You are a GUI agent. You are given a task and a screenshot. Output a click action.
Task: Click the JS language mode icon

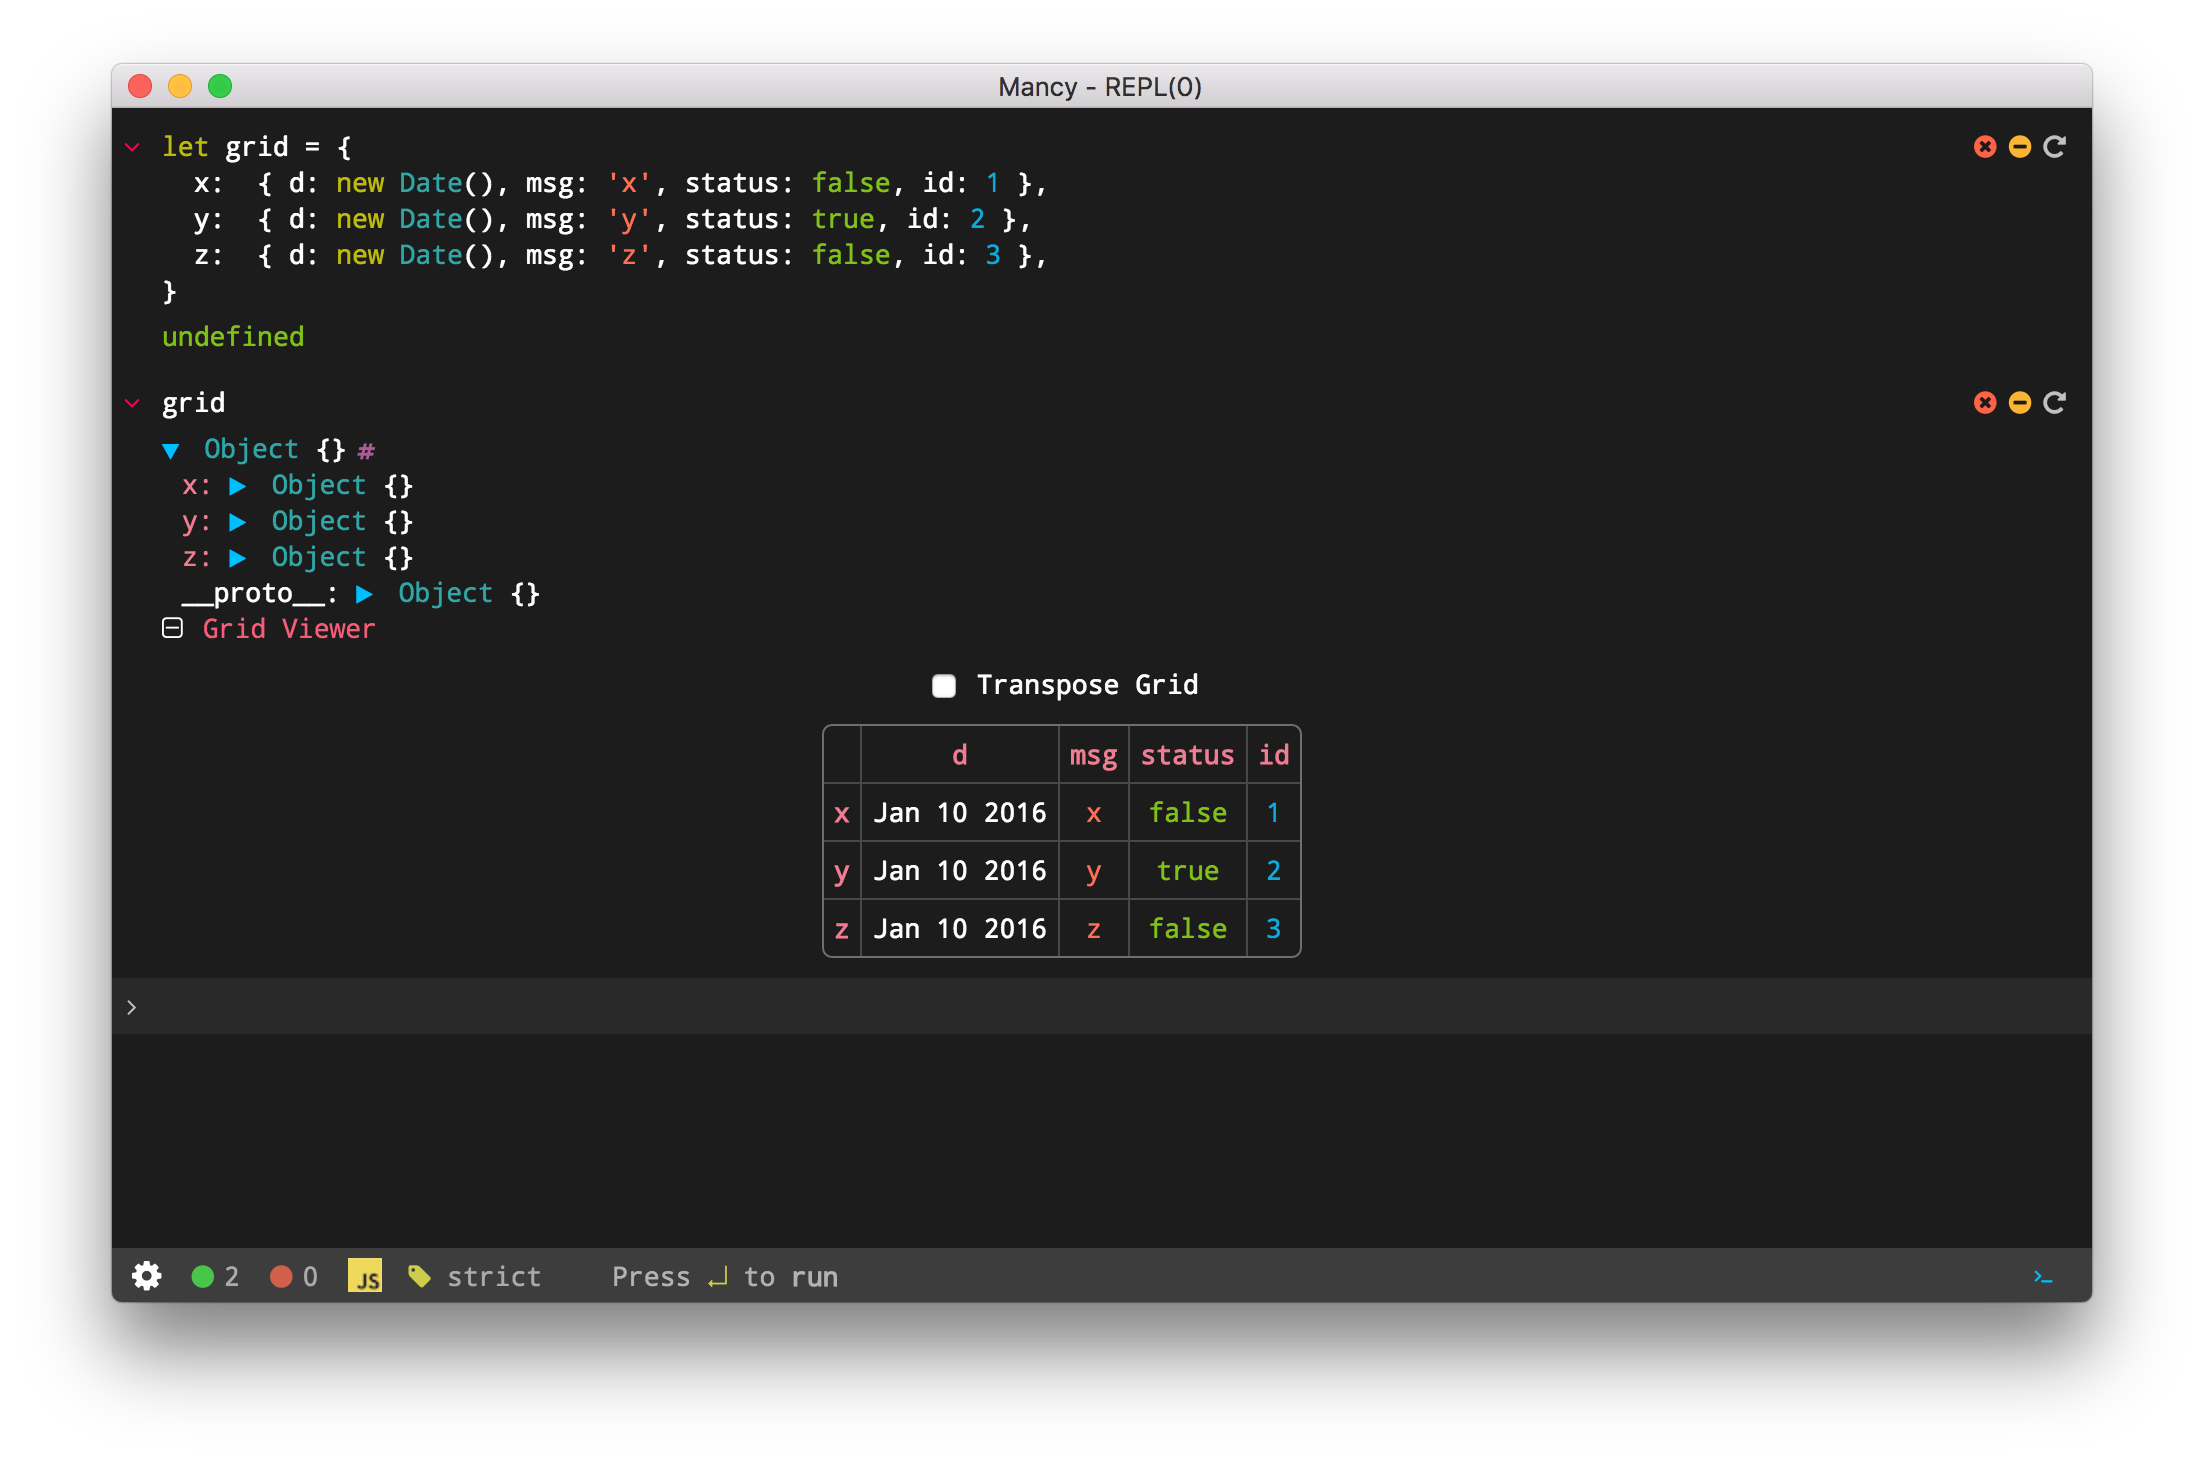coord(365,1276)
